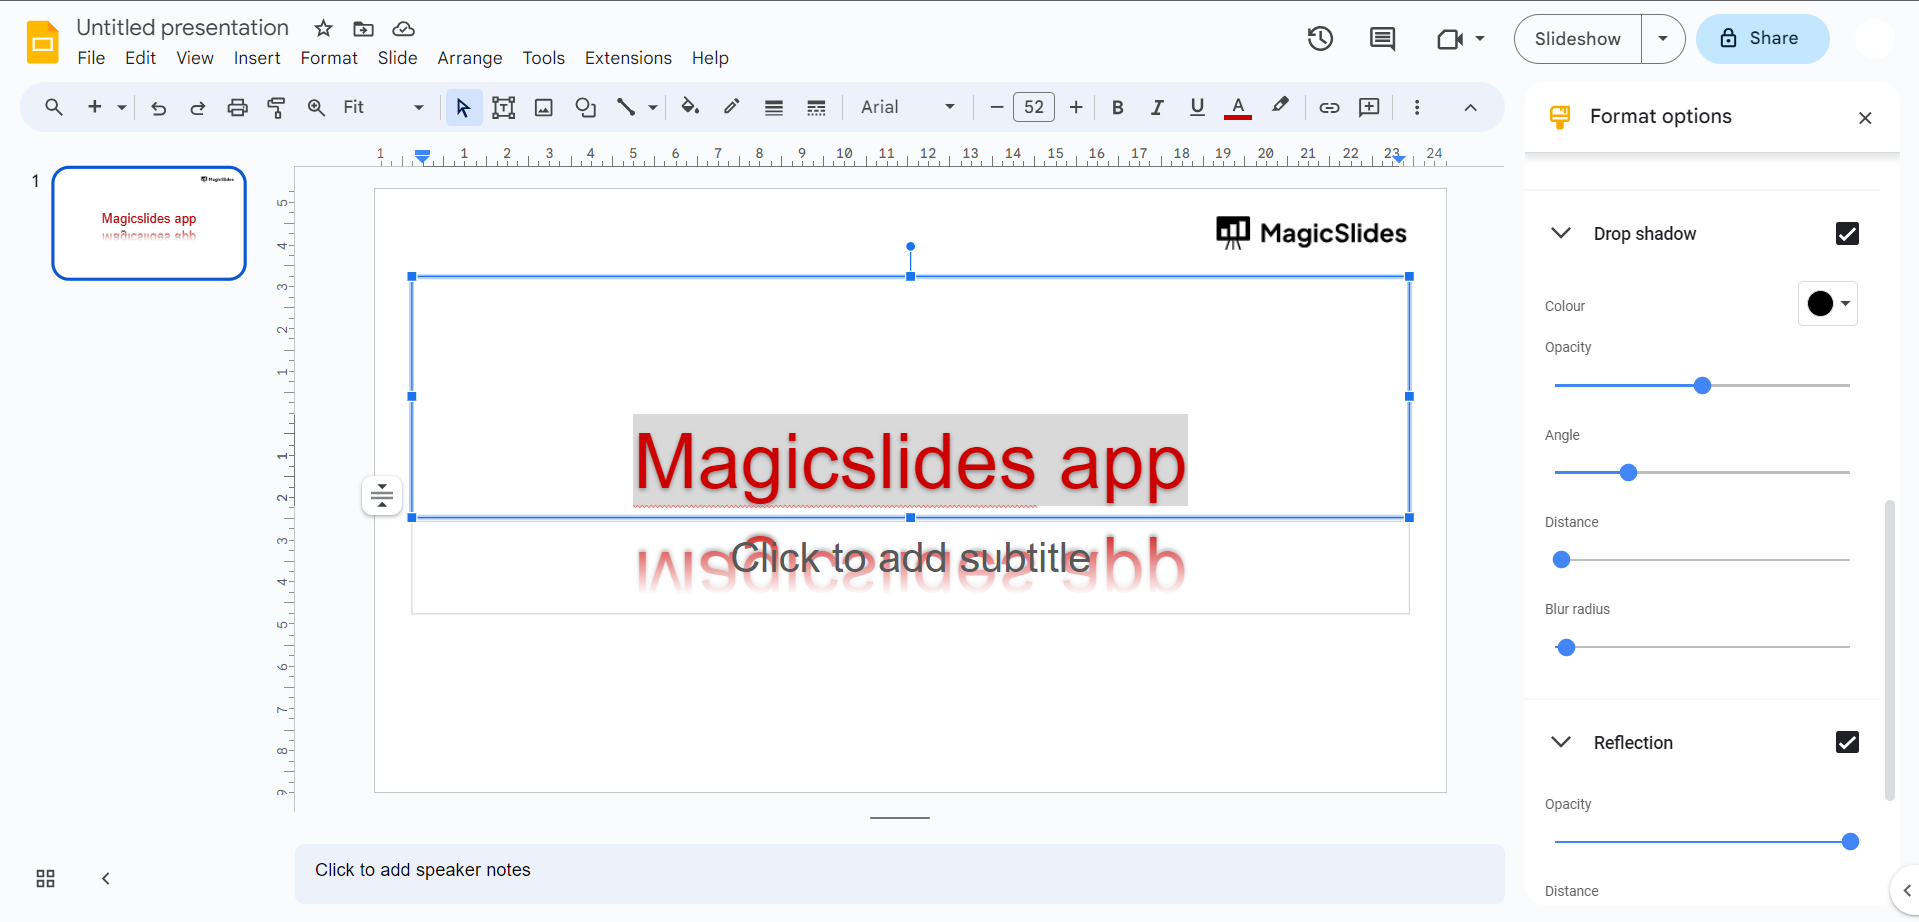The width and height of the screenshot is (1919, 922).
Task: Open the comments panel icon
Action: coord(1382,39)
